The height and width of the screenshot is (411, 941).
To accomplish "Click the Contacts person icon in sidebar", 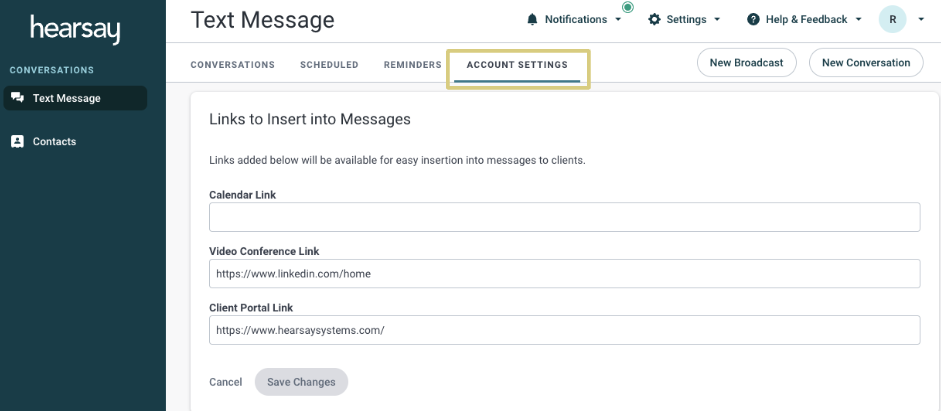I will click(x=17, y=142).
